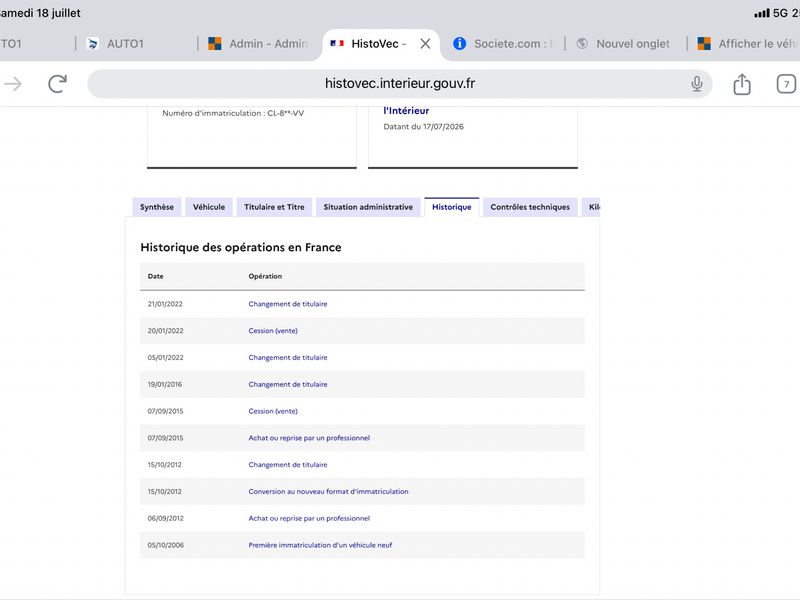Show the open tabs counter
Viewport: 800px width, 600px height.
(786, 84)
